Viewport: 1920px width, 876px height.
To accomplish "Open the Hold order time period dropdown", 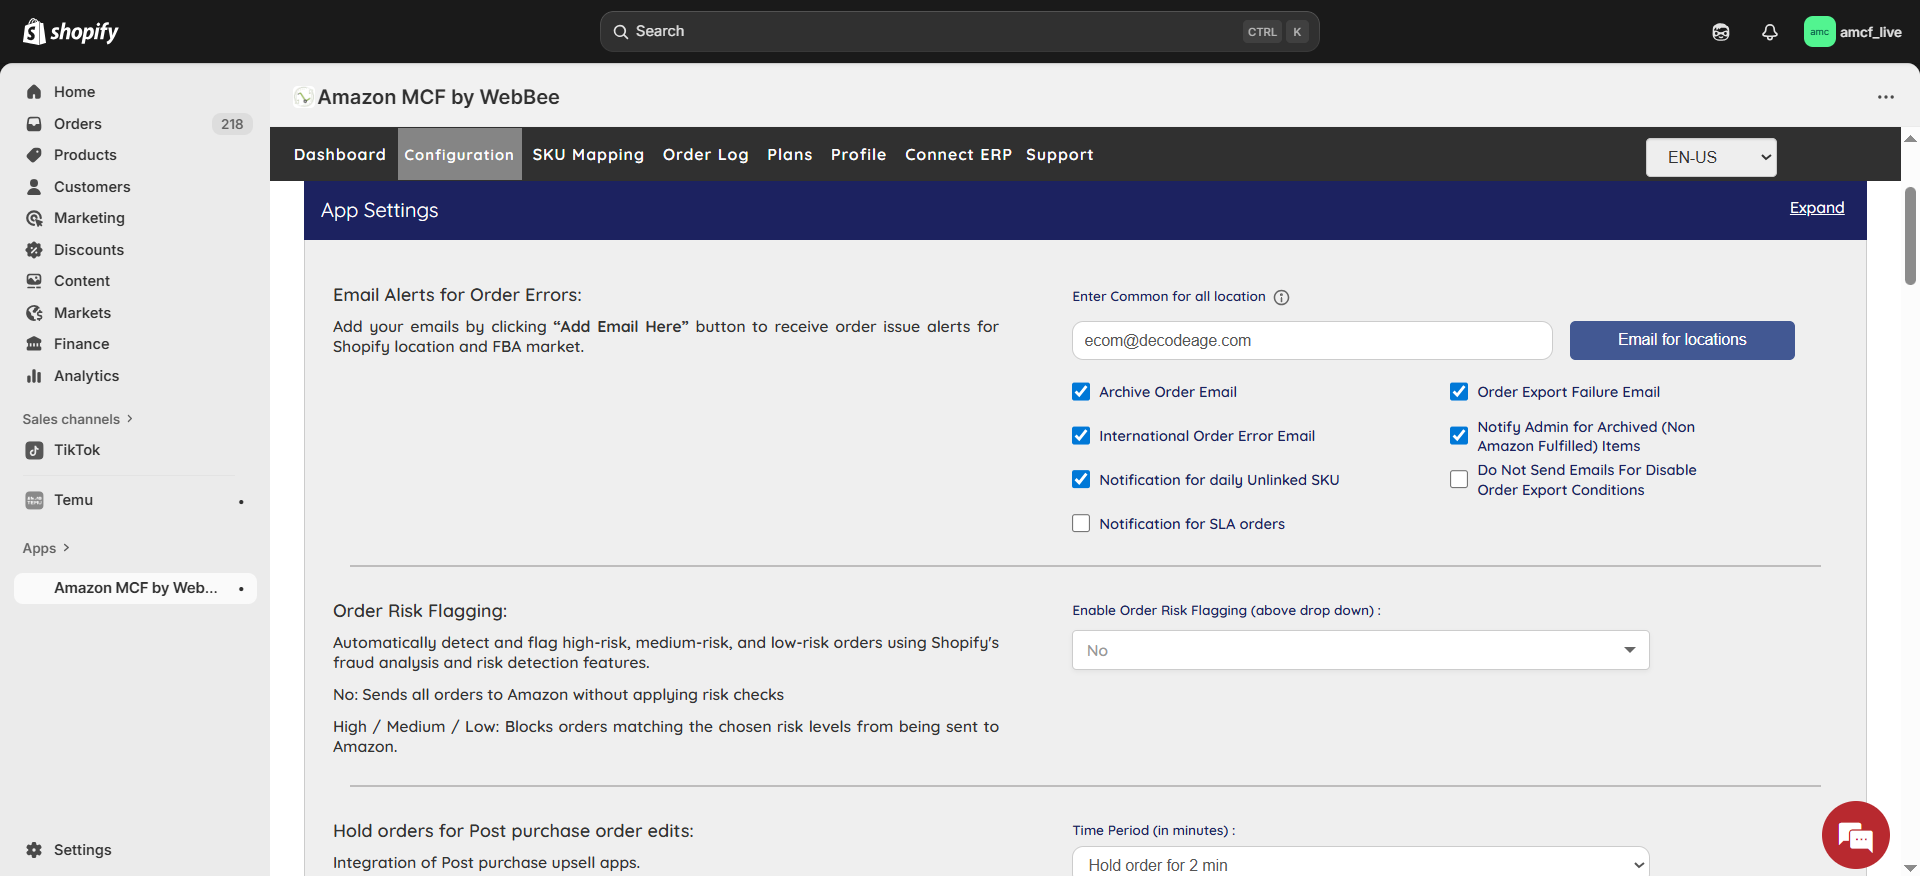I will click(1360, 865).
